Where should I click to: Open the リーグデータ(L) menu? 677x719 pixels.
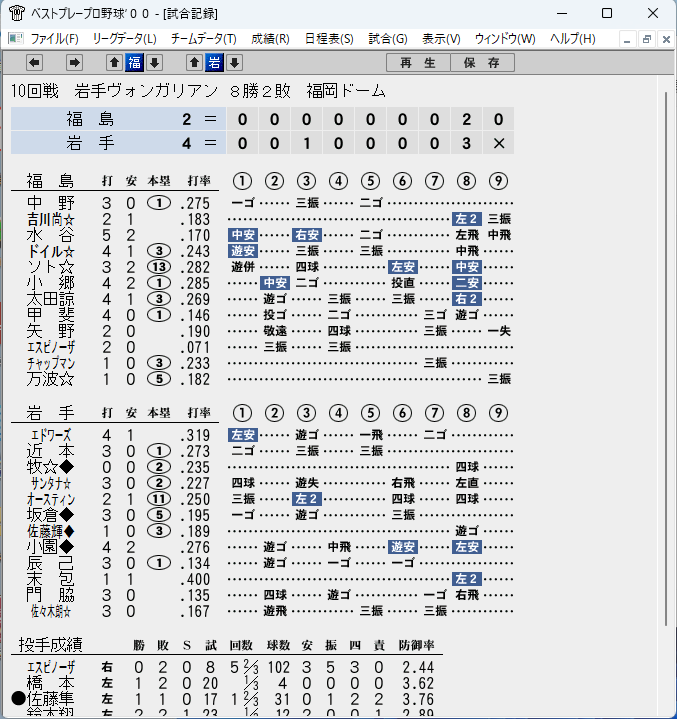pyautogui.click(x=124, y=39)
